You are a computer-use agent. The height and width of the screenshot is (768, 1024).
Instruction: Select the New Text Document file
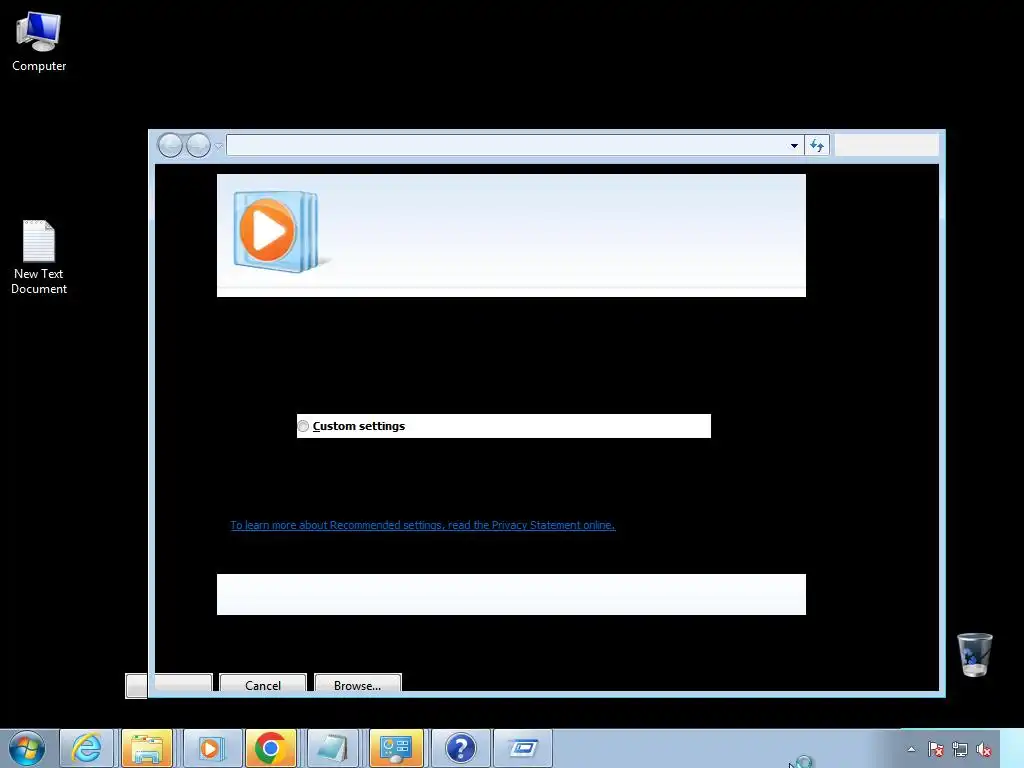[x=39, y=257]
